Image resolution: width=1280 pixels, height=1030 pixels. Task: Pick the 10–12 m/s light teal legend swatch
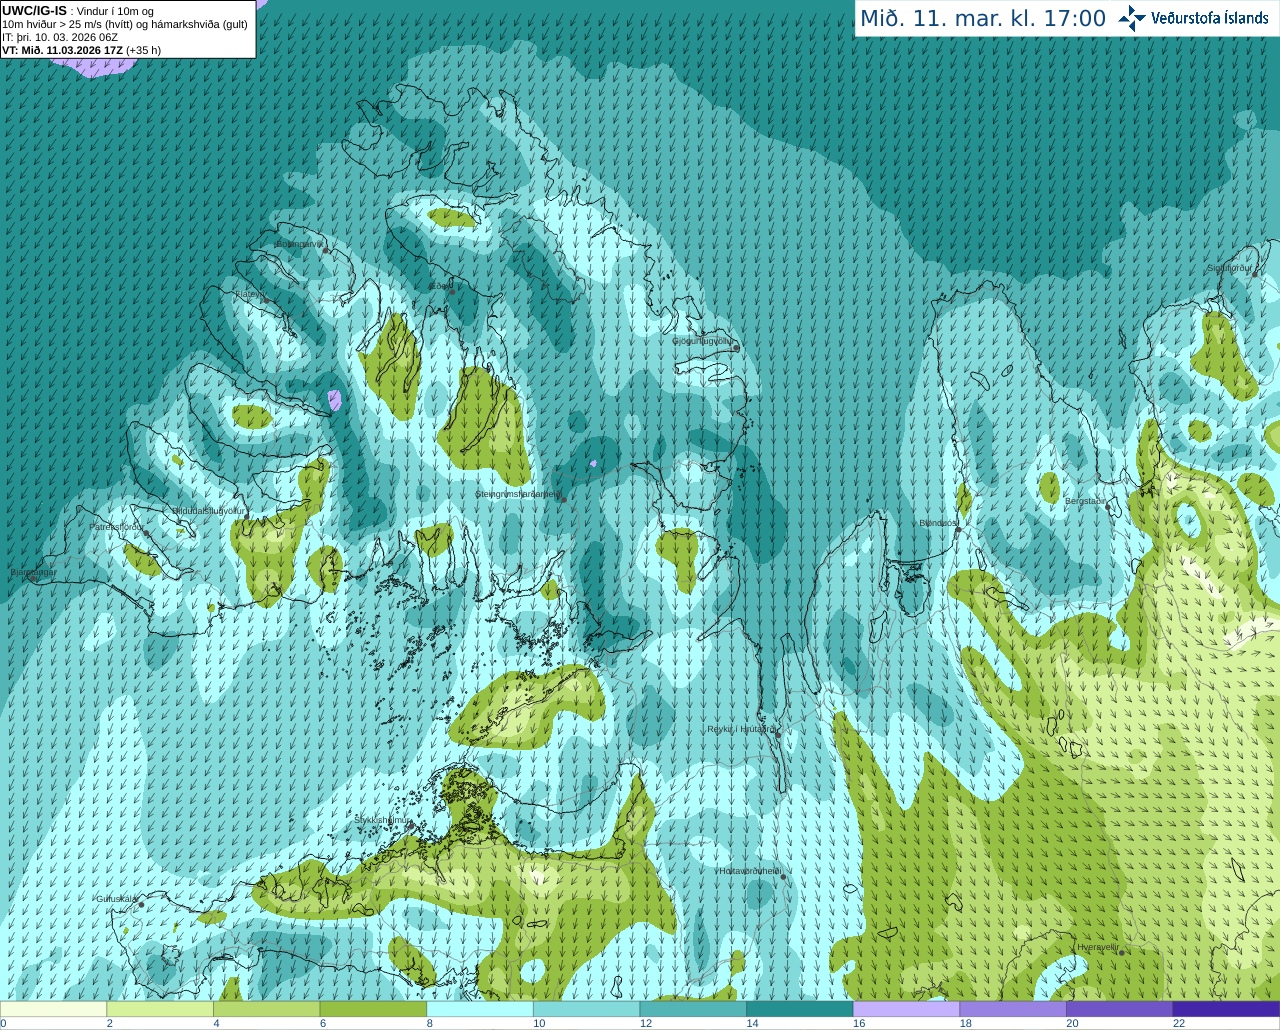pyautogui.click(x=586, y=1009)
